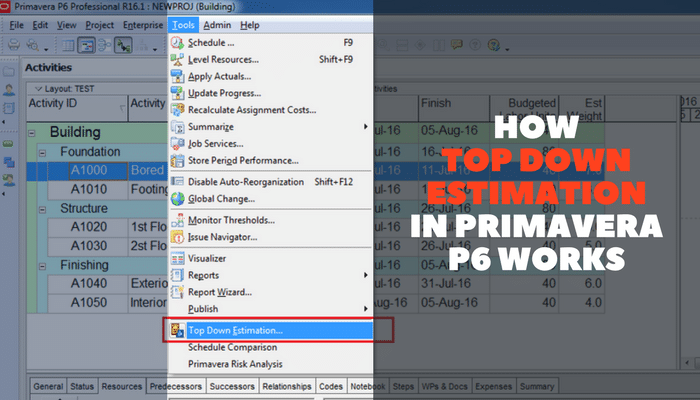
Task: Select Schedule Comparison entry
Action: (270, 347)
